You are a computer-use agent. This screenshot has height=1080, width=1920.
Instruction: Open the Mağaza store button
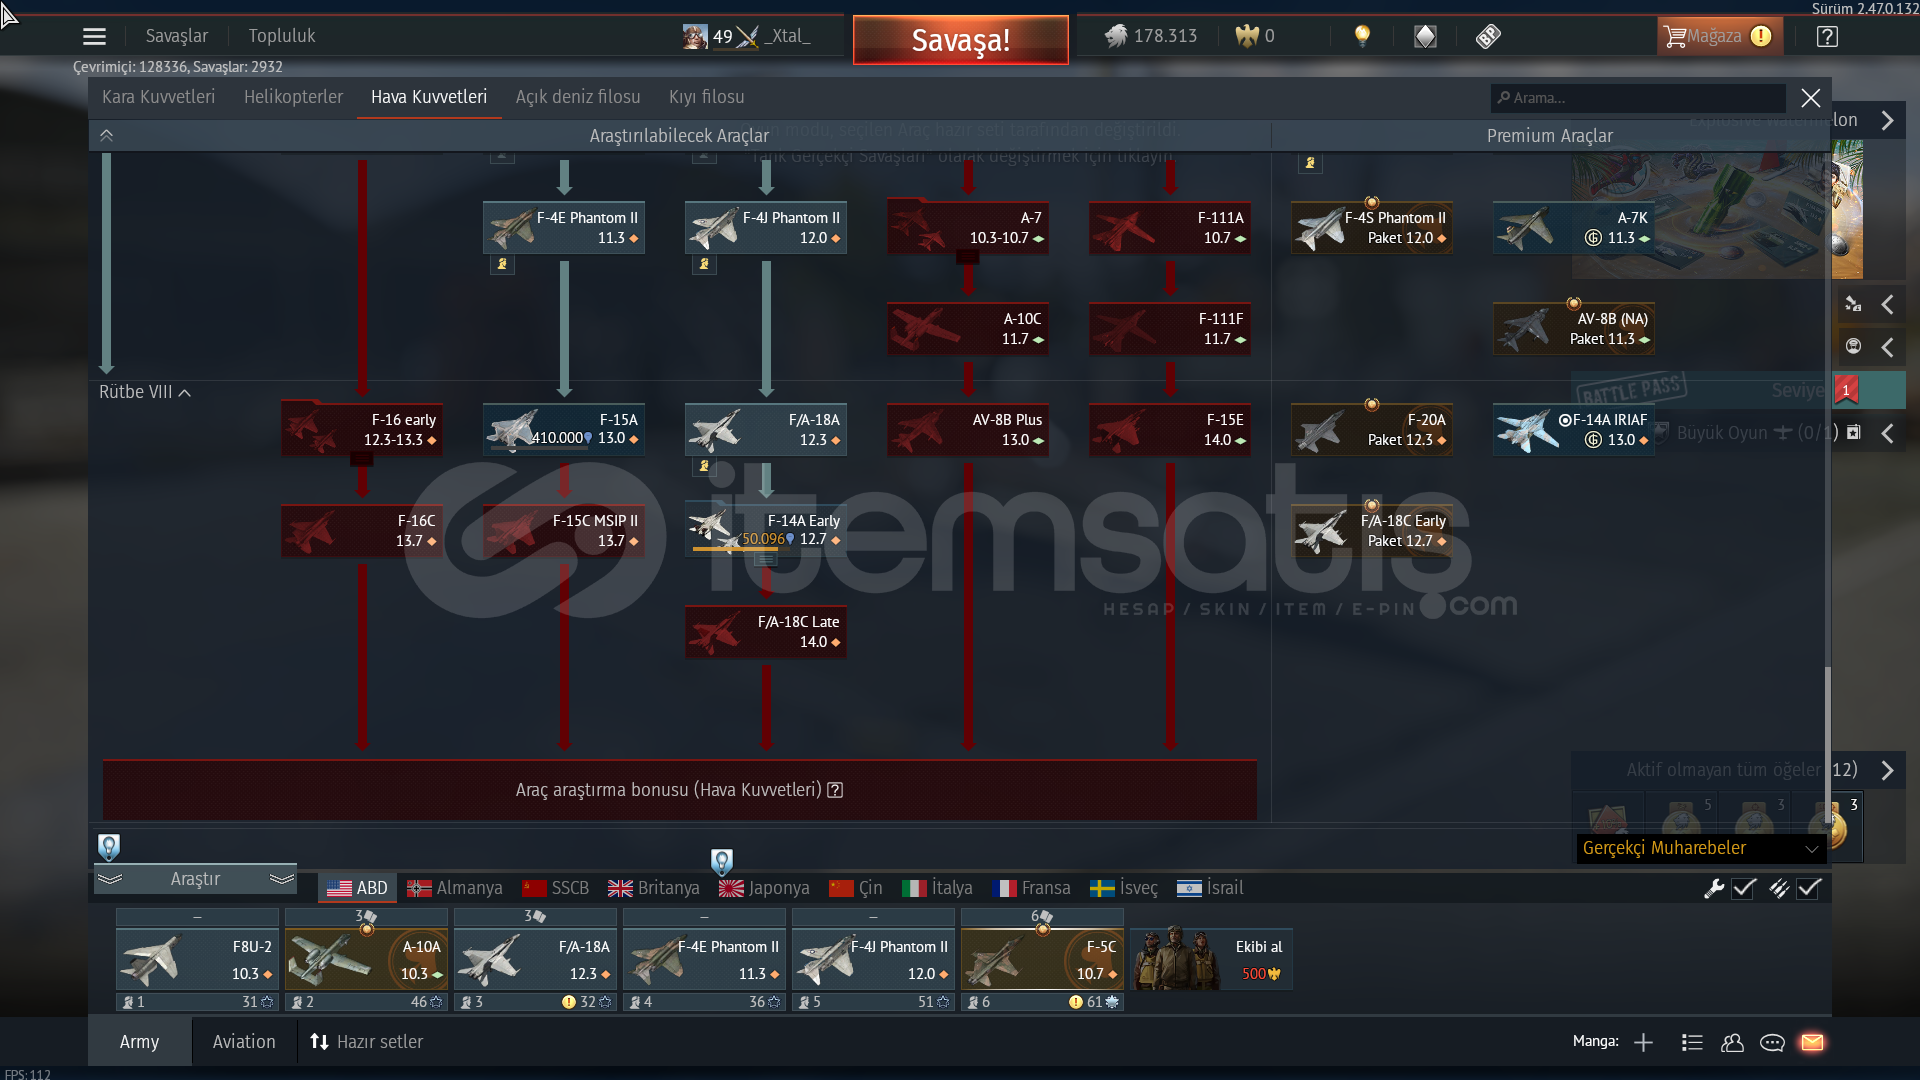pos(1720,37)
